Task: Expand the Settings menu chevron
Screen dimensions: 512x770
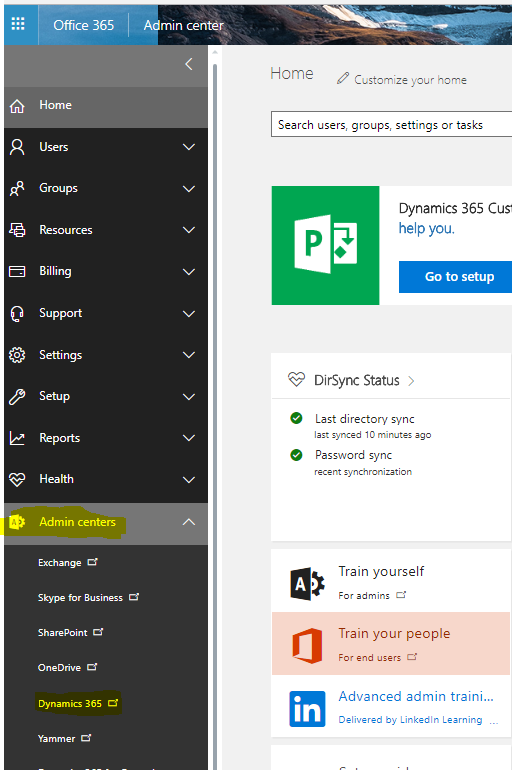Action: click(x=189, y=355)
